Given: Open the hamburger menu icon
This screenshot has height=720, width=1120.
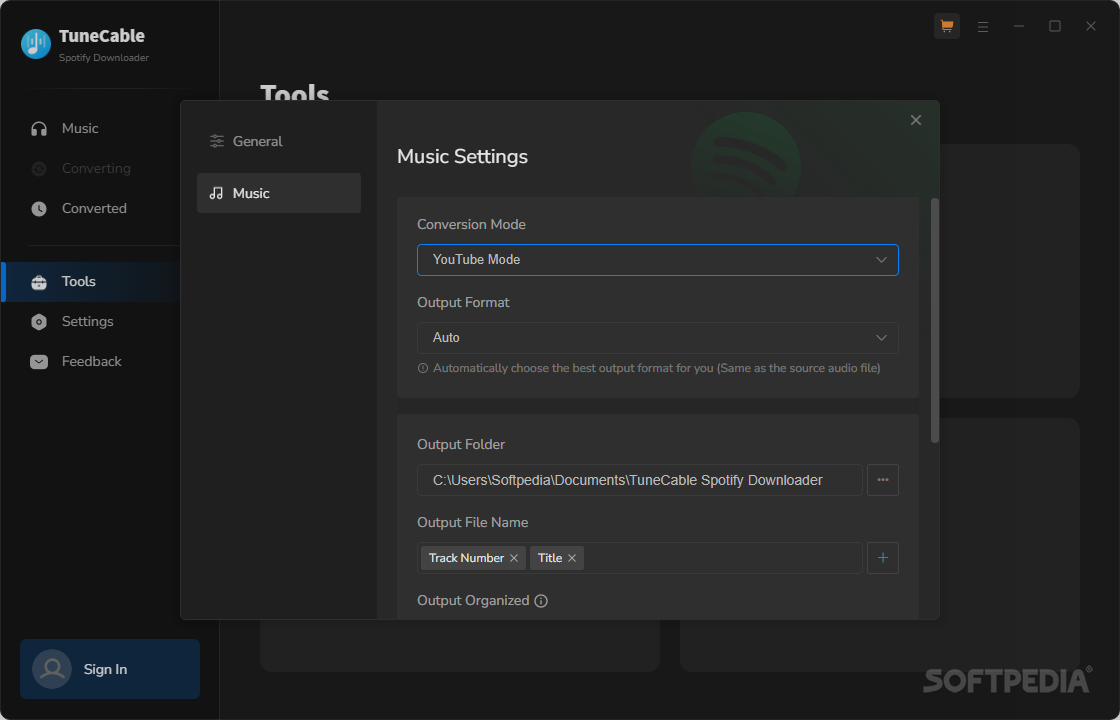Looking at the screenshot, I should 983,26.
